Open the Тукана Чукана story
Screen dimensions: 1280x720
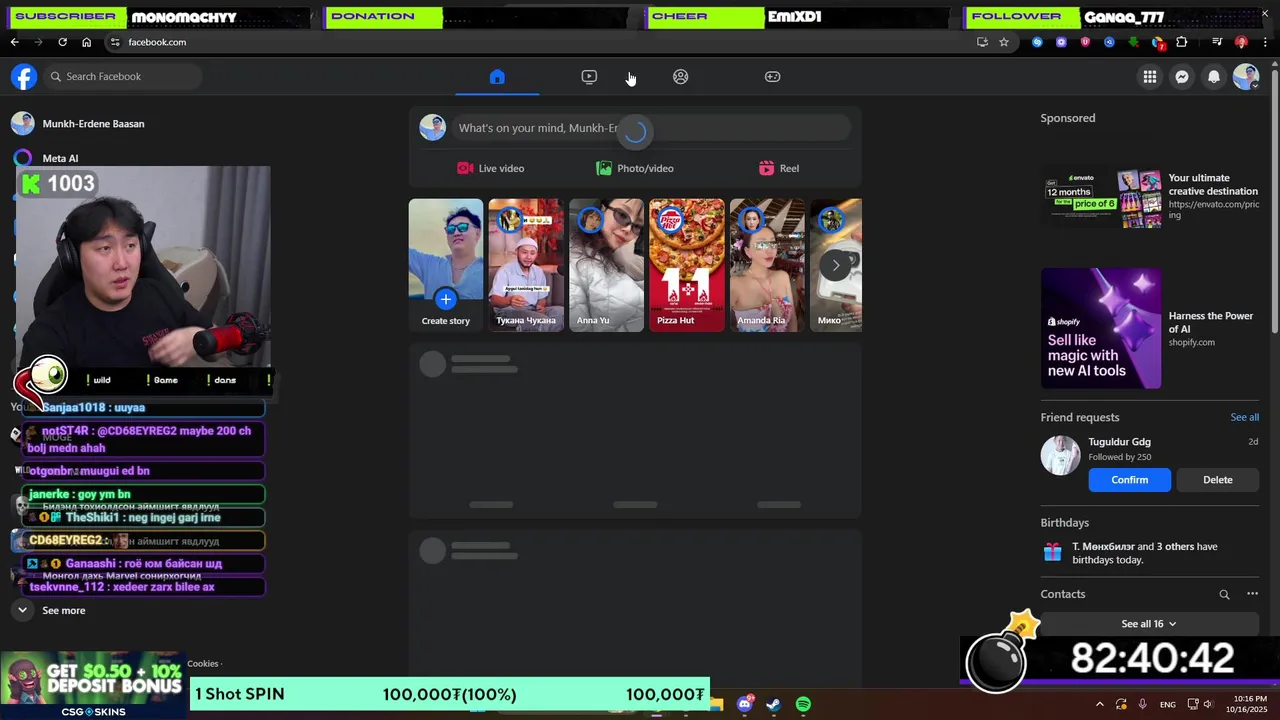click(526, 265)
